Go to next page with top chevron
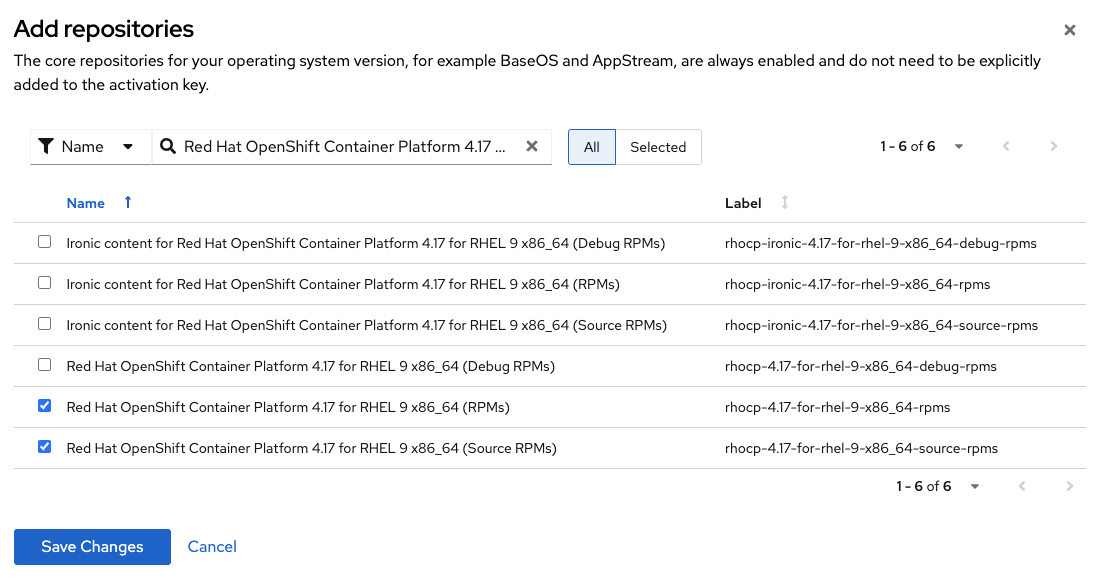The height and width of the screenshot is (578, 1101). pyautogui.click(x=1053, y=146)
